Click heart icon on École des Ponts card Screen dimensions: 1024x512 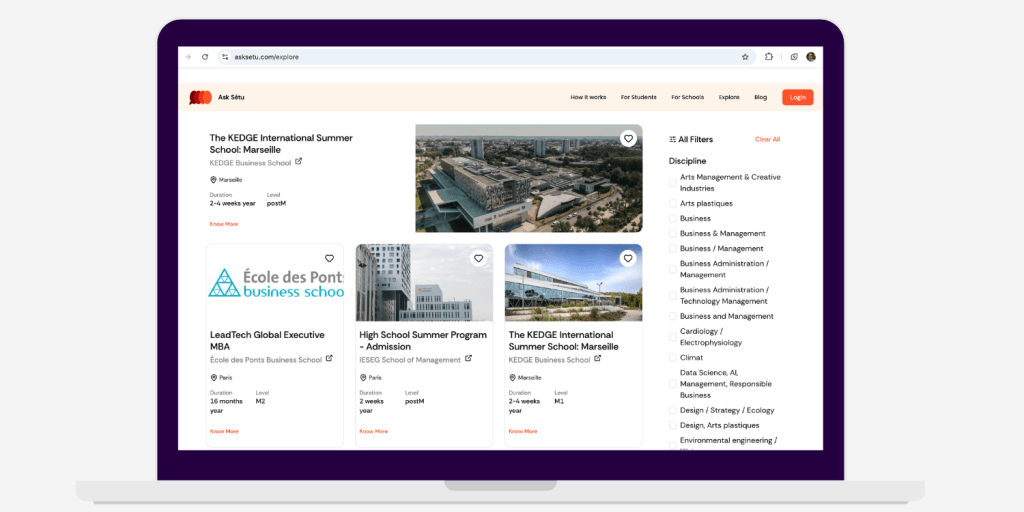coord(329,258)
